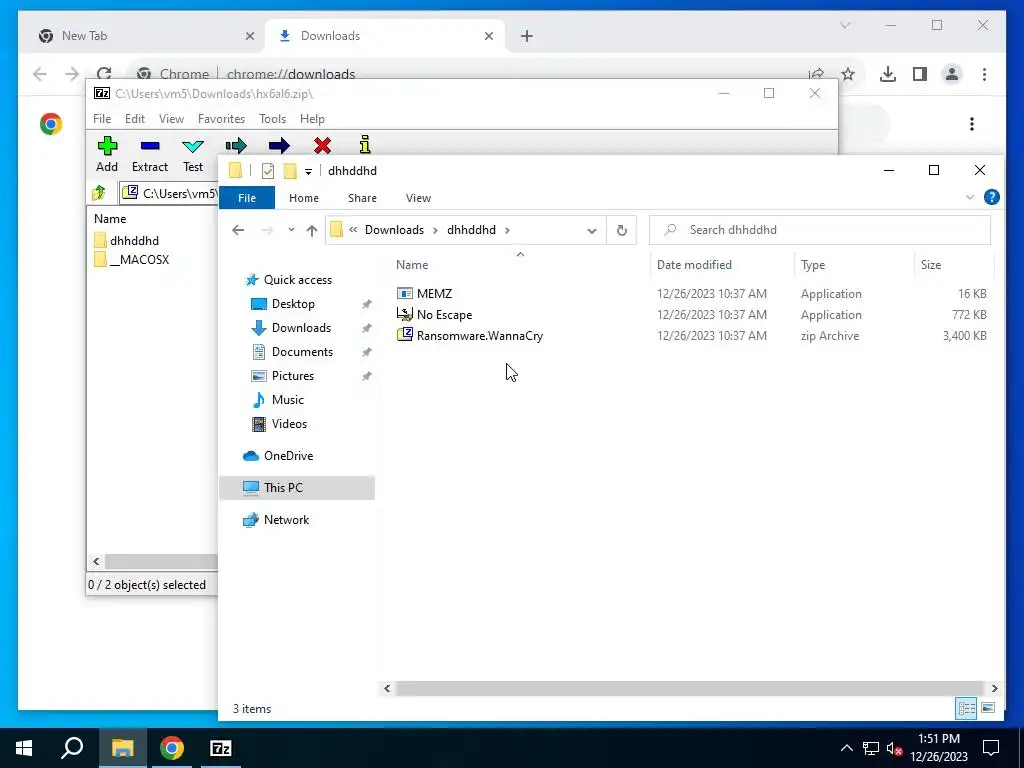Expand address bar history dropdown
This screenshot has width=1024, height=768.
(x=592, y=231)
